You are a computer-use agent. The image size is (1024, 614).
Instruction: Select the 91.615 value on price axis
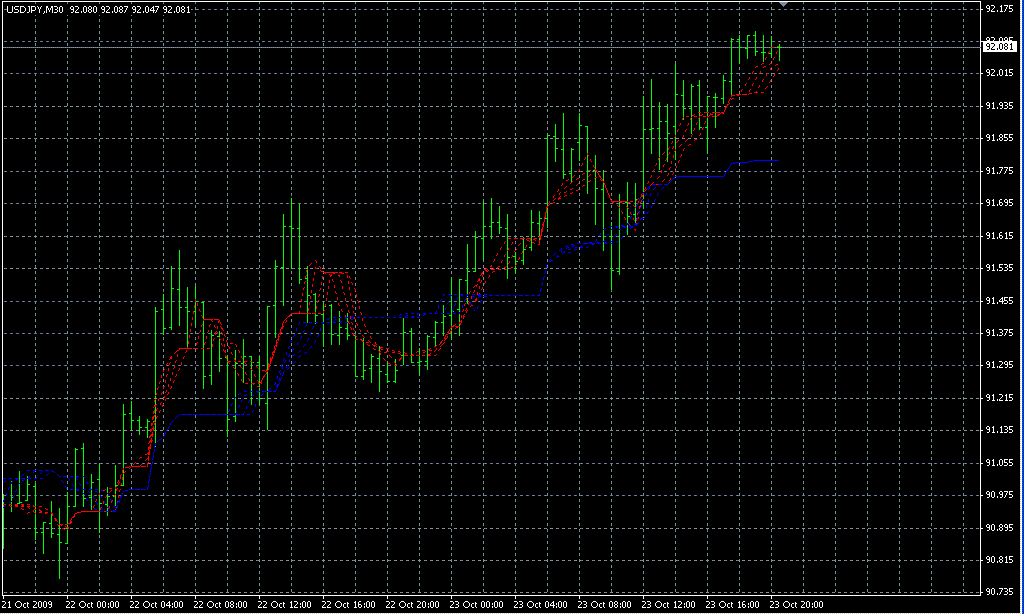pos(999,236)
